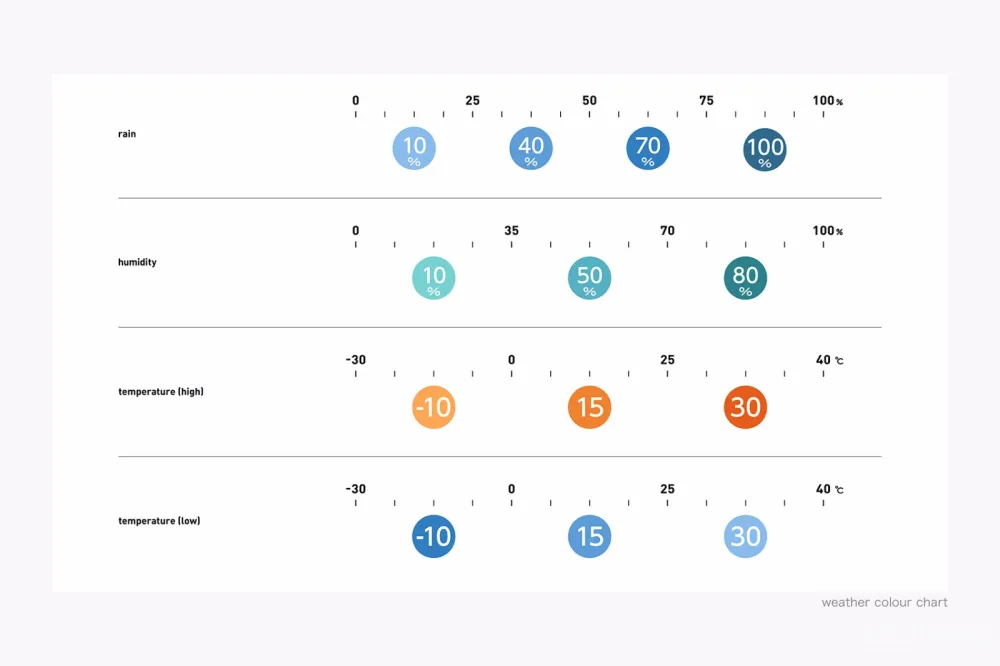Click the 50 mark on rain scale
This screenshot has height=666, width=1000.
pos(590,101)
